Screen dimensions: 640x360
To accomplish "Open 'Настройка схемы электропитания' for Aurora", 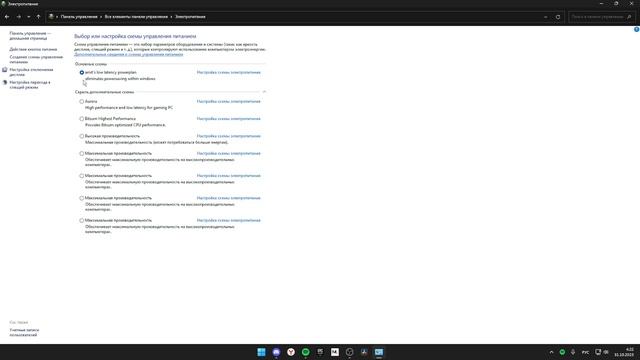I will 229,101.
